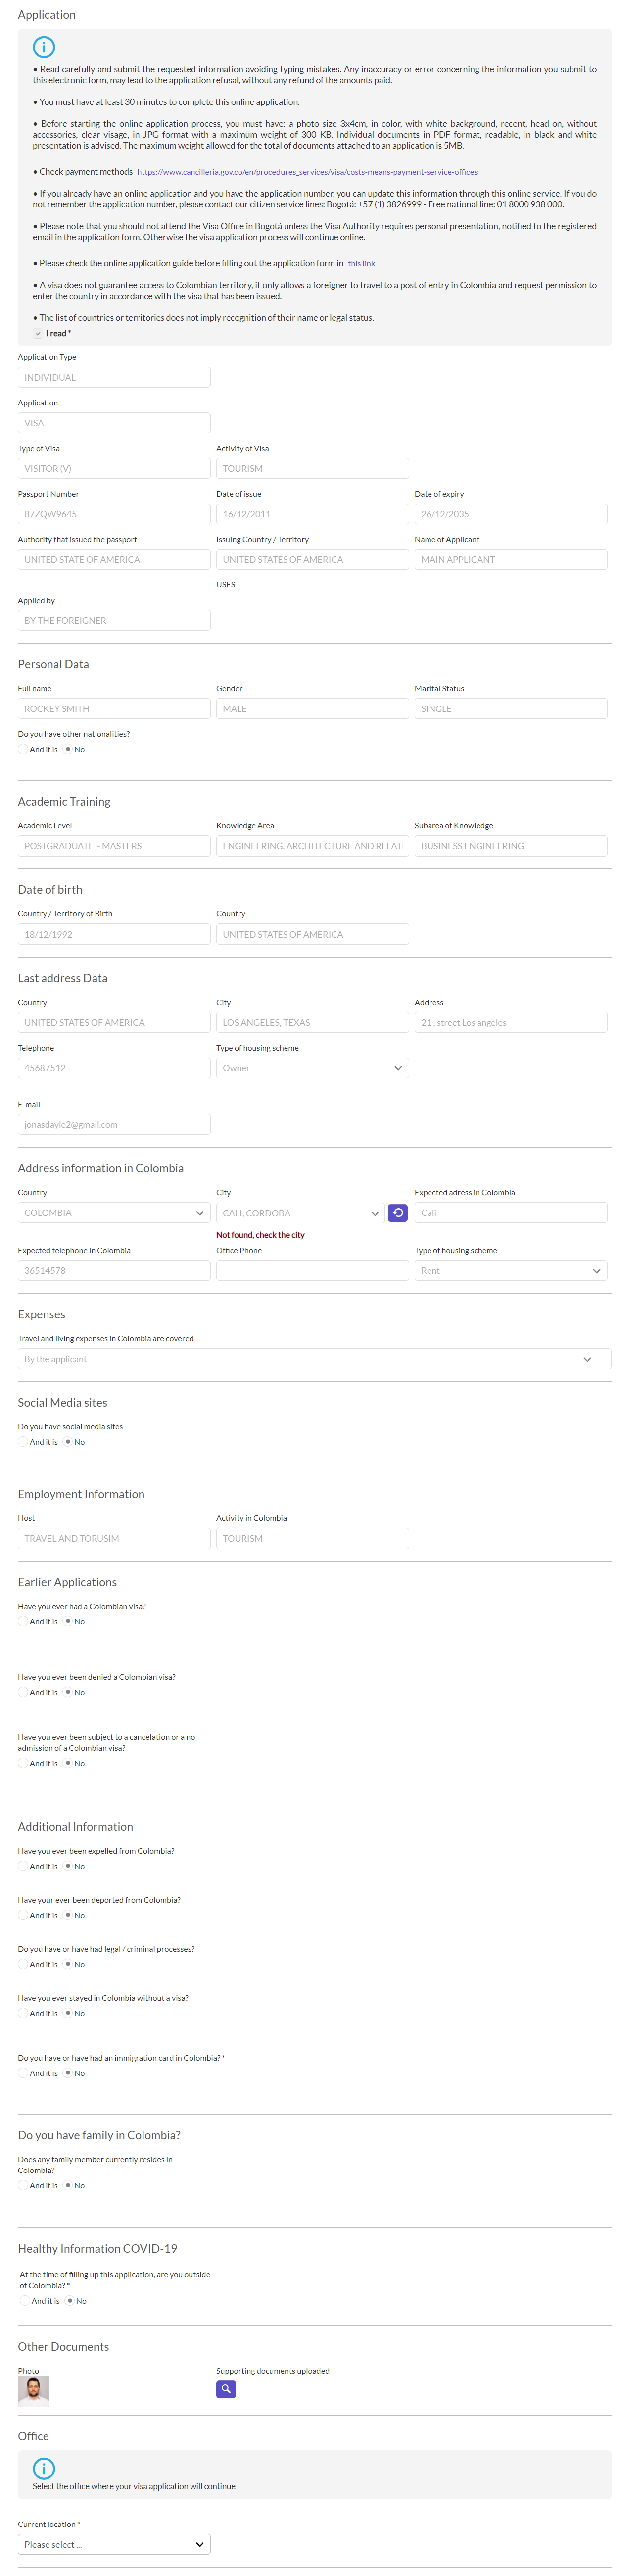Click the Knowledge Area field
621x2576 pixels.
[312, 846]
